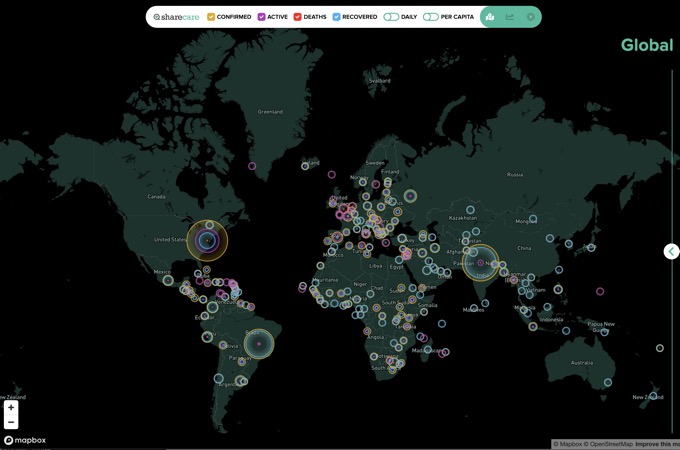Viewport: 680px width, 450px height.
Task: Click the Canada map label
Action: click(156, 197)
